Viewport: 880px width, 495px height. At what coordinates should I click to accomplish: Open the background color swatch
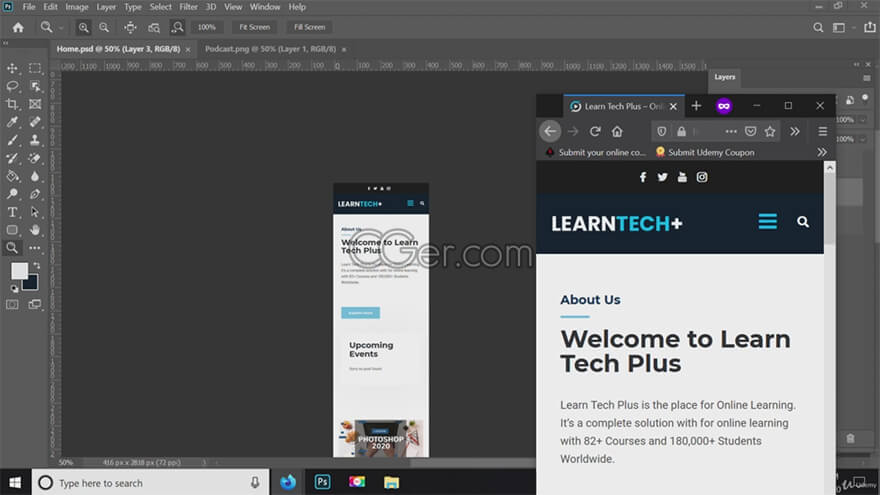[x=31, y=283]
